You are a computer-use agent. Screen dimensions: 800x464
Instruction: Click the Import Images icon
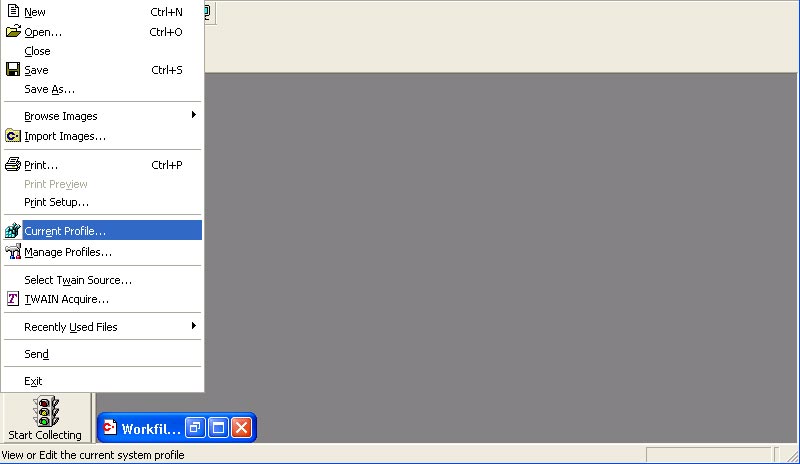[x=13, y=136]
